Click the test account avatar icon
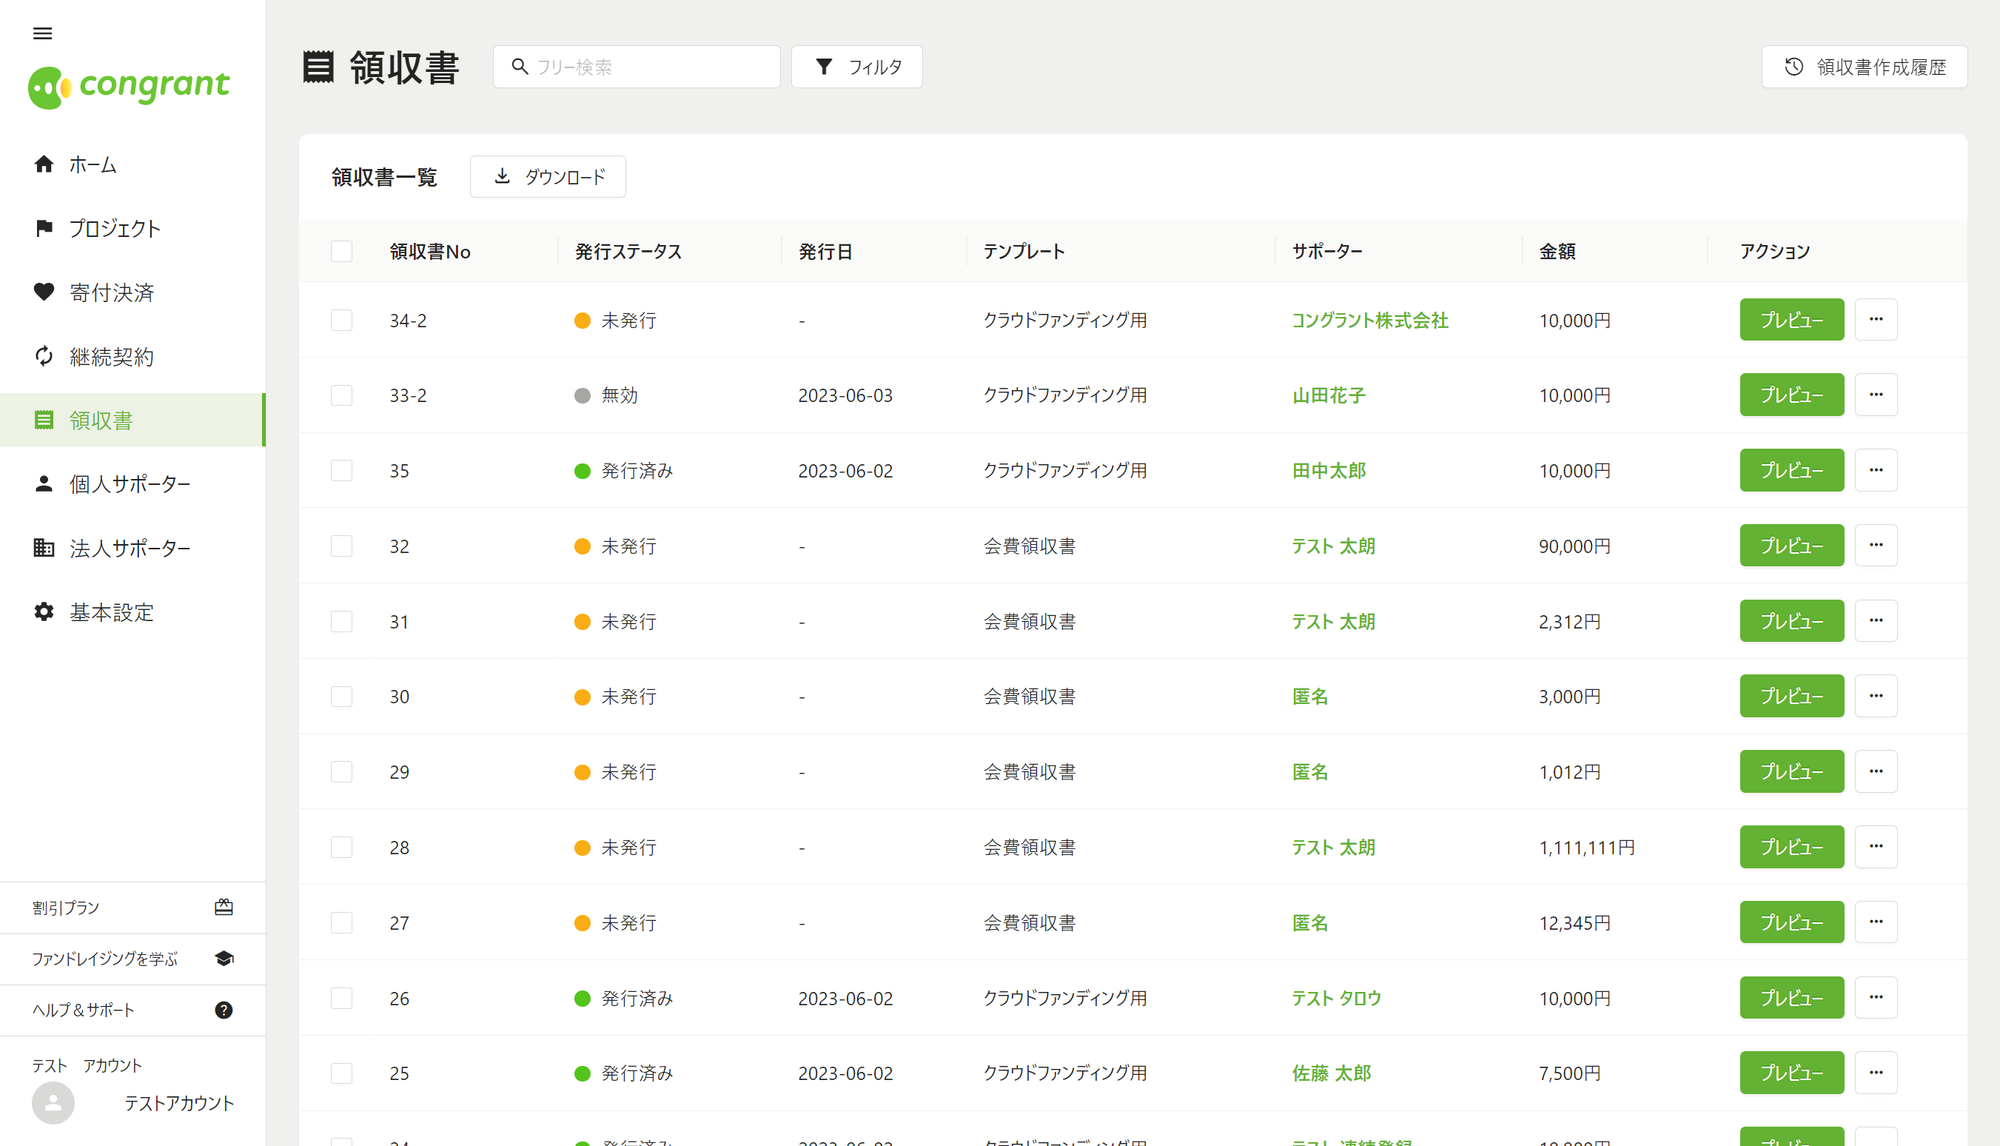The height and width of the screenshot is (1146, 2000). point(53,1103)
